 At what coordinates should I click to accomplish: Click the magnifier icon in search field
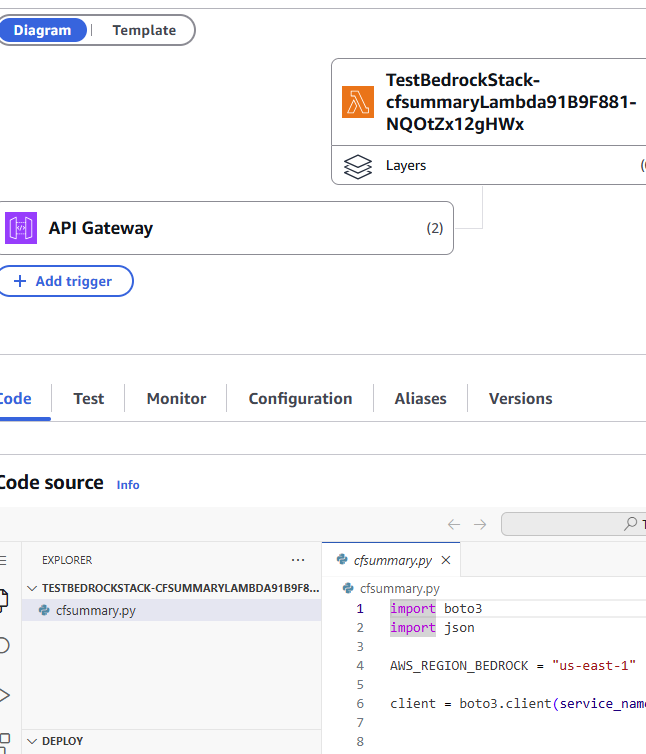[x=631, y=524]
